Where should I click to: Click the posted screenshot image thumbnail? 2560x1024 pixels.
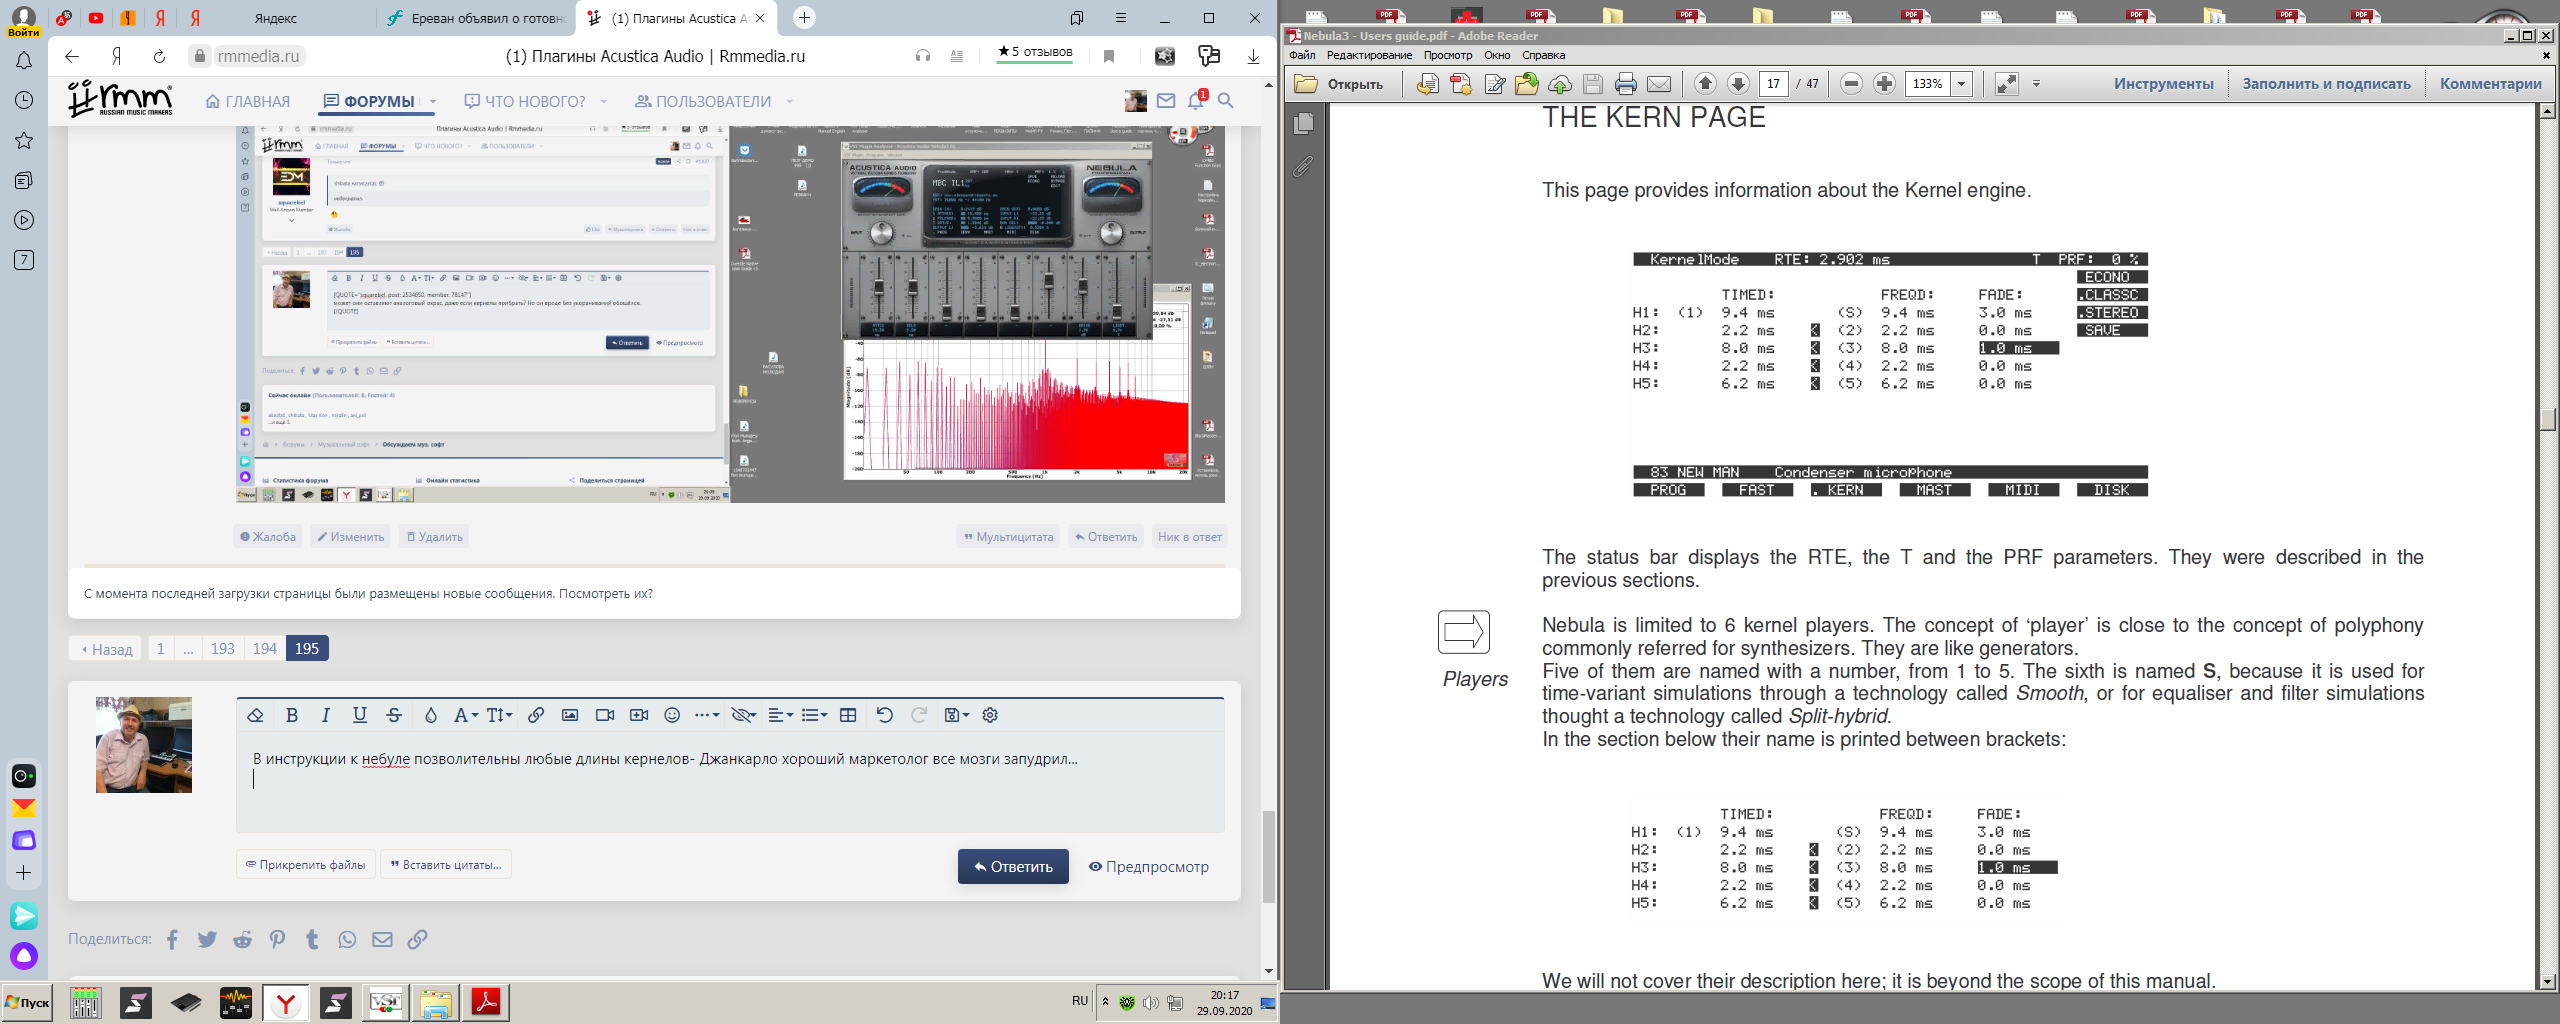tap(731, 314)
